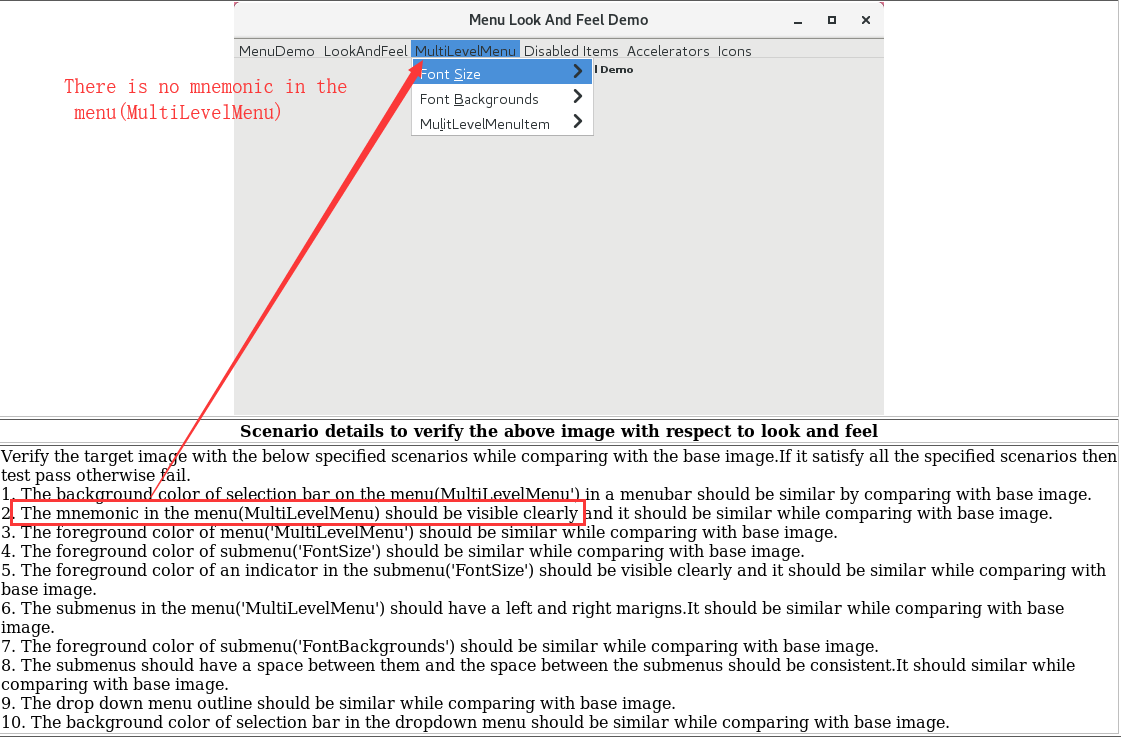Expand the Font Backgrounds chevron arrow
This screenshot has height=740, width=1122.
578,97
